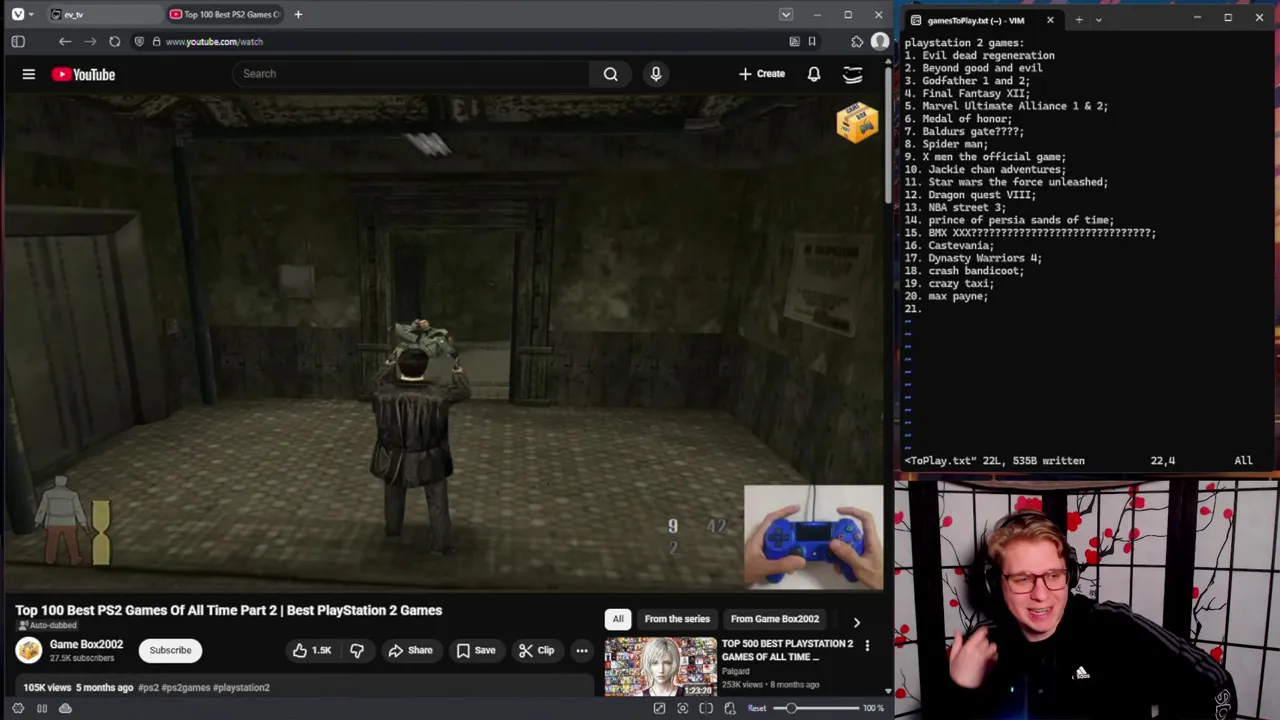Viewport: 1280px width, 720px height.
Task: Dislike this video
Action: [x=357, y=650]
